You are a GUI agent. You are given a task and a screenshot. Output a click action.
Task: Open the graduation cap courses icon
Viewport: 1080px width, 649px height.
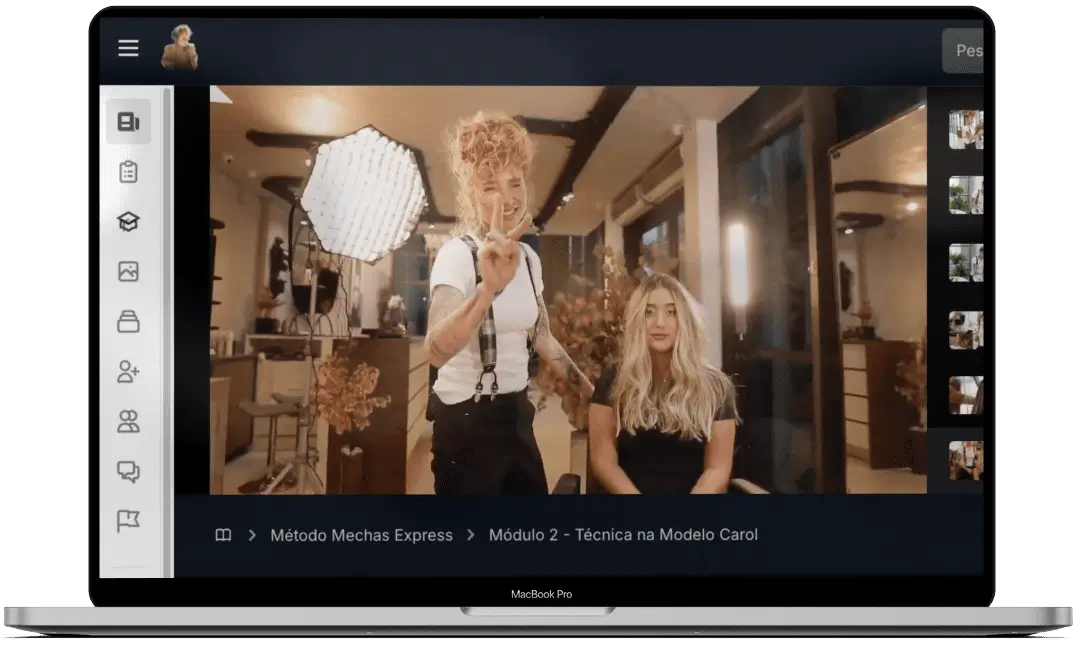128,221
